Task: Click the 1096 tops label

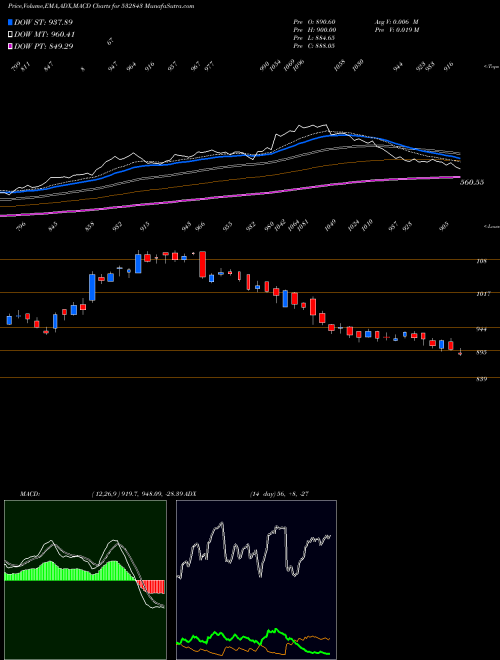Action: (x=298, y=66)
